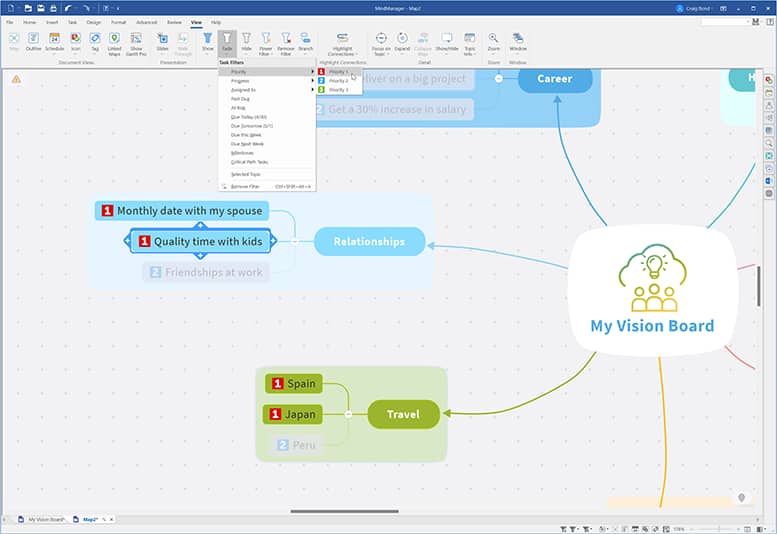The height and width of the screenshot is (534, 777).
Task: Select Priority 3 filter option
Action: (339, 90)
